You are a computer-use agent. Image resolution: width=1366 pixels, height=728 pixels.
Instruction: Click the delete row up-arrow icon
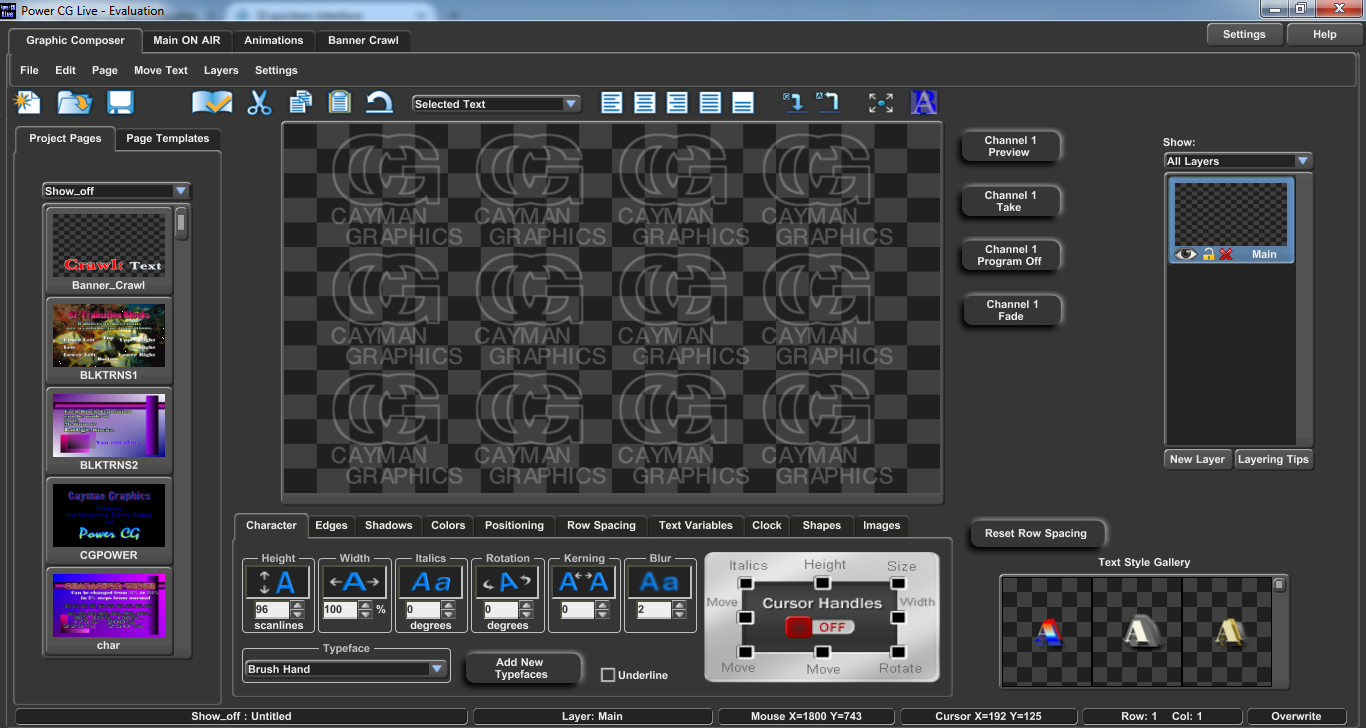[827, 102]
